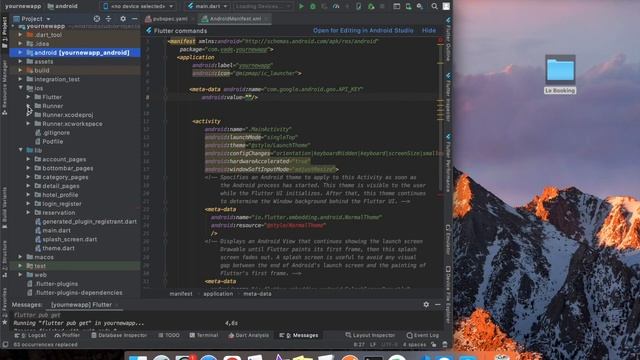Image resolution: width=640 pixels, height=360 pixels.
Task: Open the Logcat tool window tab
Action: coord(31,335)
